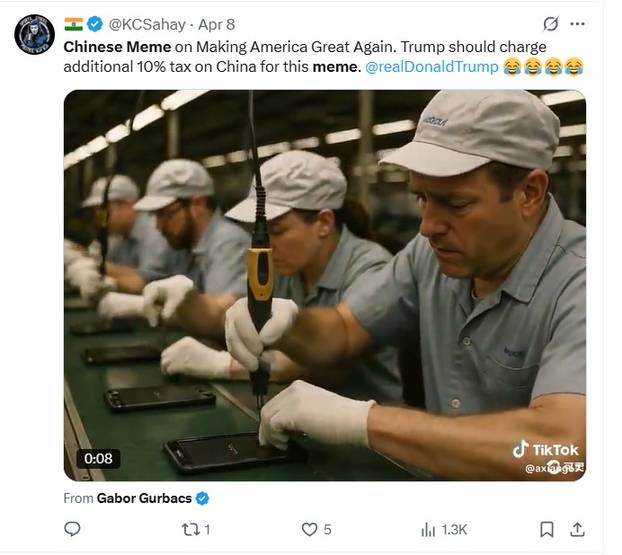Click the TikTok logo watermark on the video

coord(546,450)
